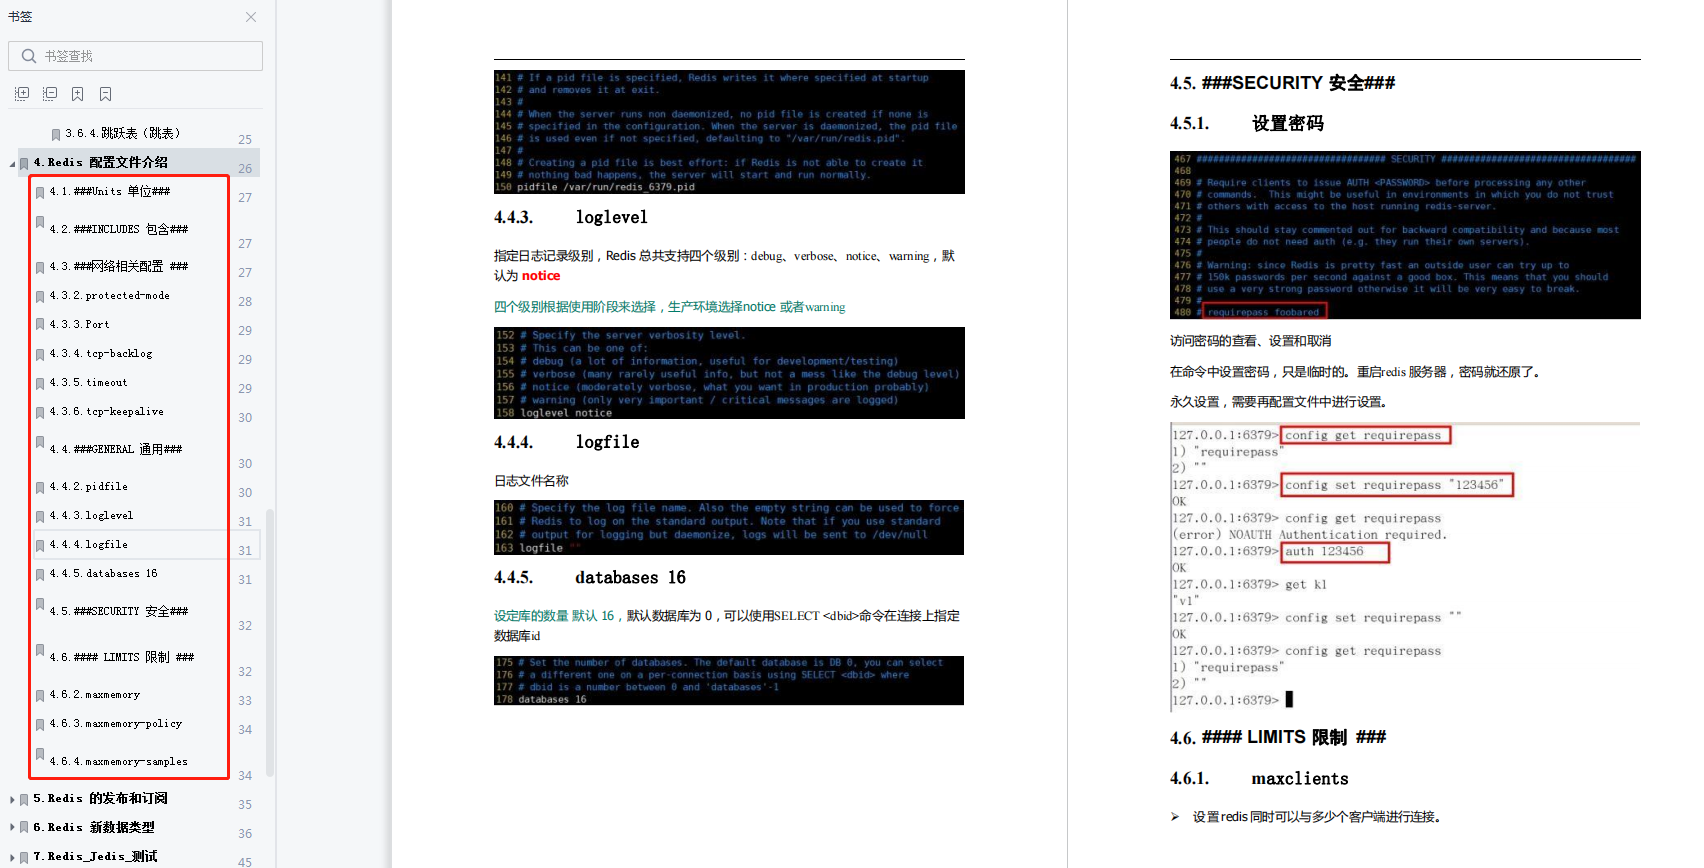Select bookmark 4.Redis 配置文件介绍
Viewport: 1704px width, 868px height.
[x=101, y=162]
